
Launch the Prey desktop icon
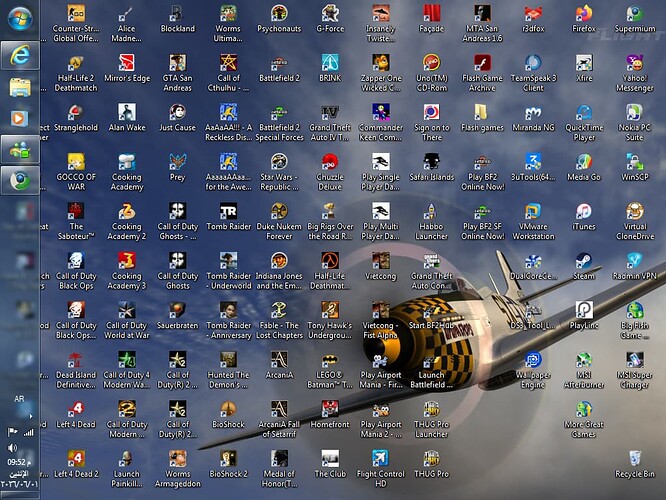pyautogui.click(x=178, y=168)
